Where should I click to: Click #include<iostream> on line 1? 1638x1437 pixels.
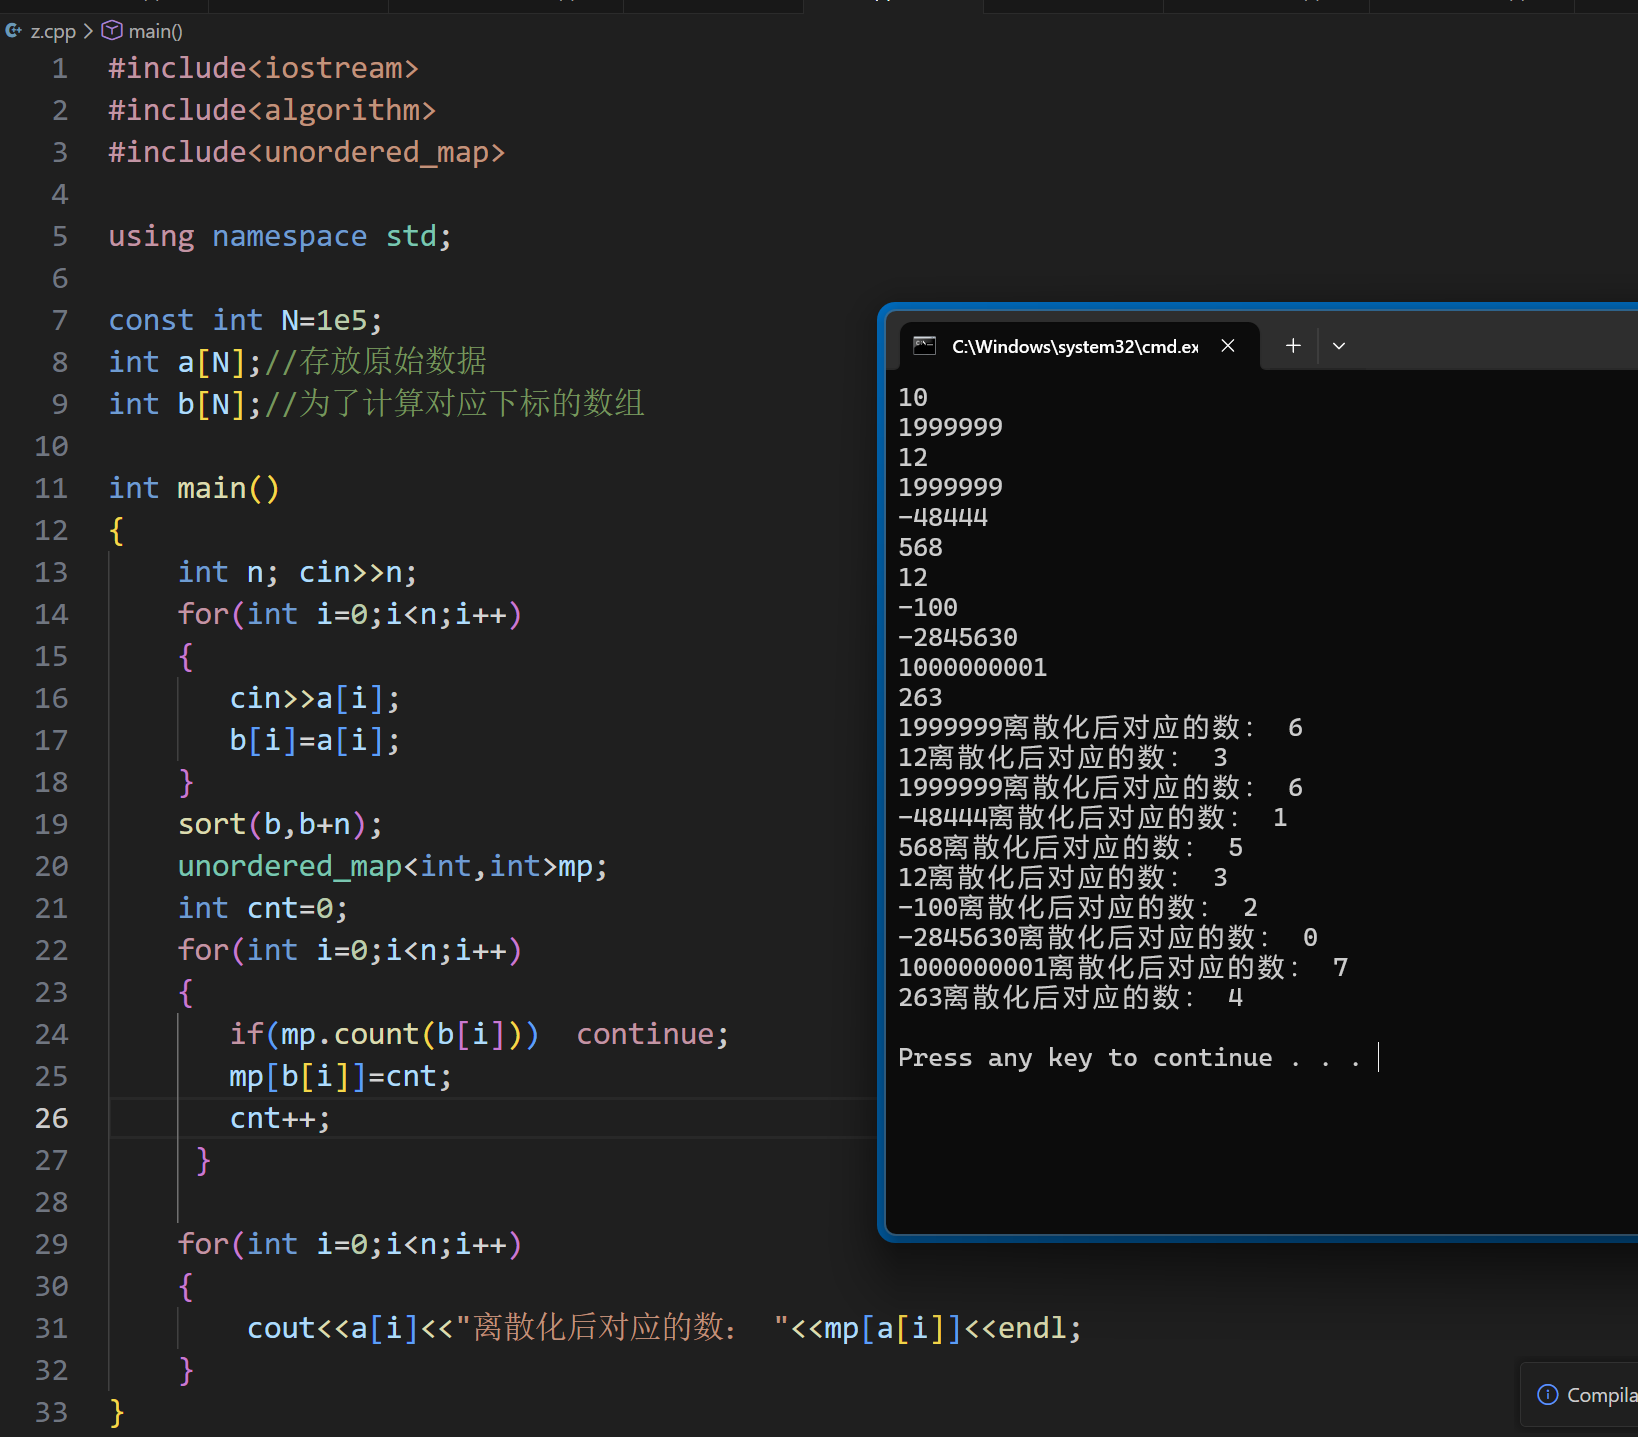click(x=264, y=68)
